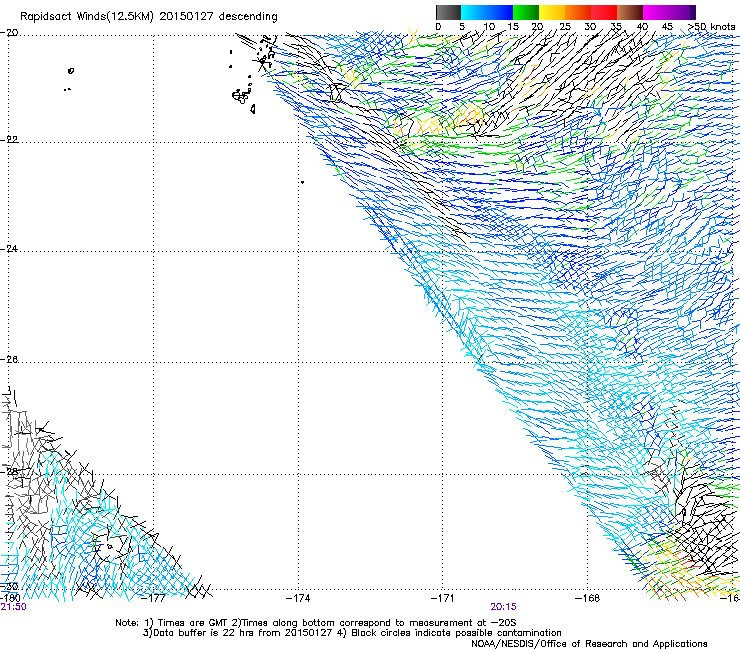The height and width of the screenshot is (650, 740).
Task: Pick the brown 35-40 knots legend swatch
Action: point(630,12)
